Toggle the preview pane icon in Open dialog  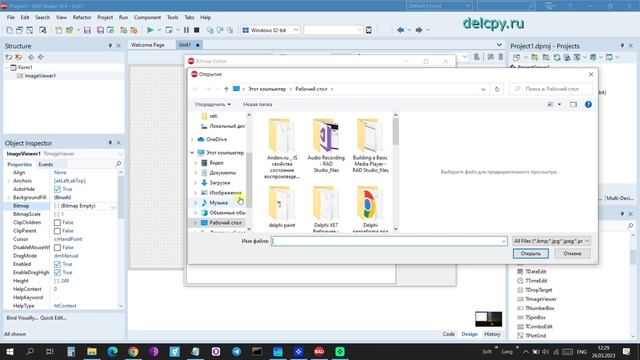point(573,104)
